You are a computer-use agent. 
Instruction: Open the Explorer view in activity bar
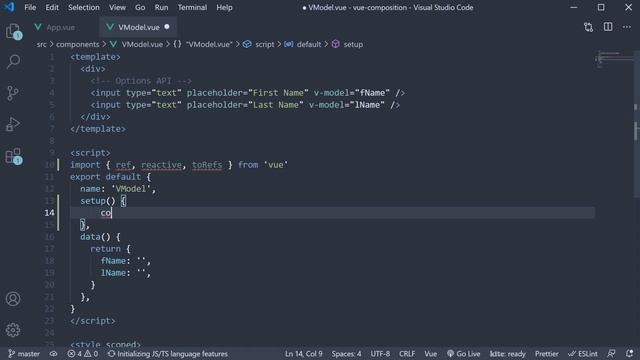tap(13, 31)
